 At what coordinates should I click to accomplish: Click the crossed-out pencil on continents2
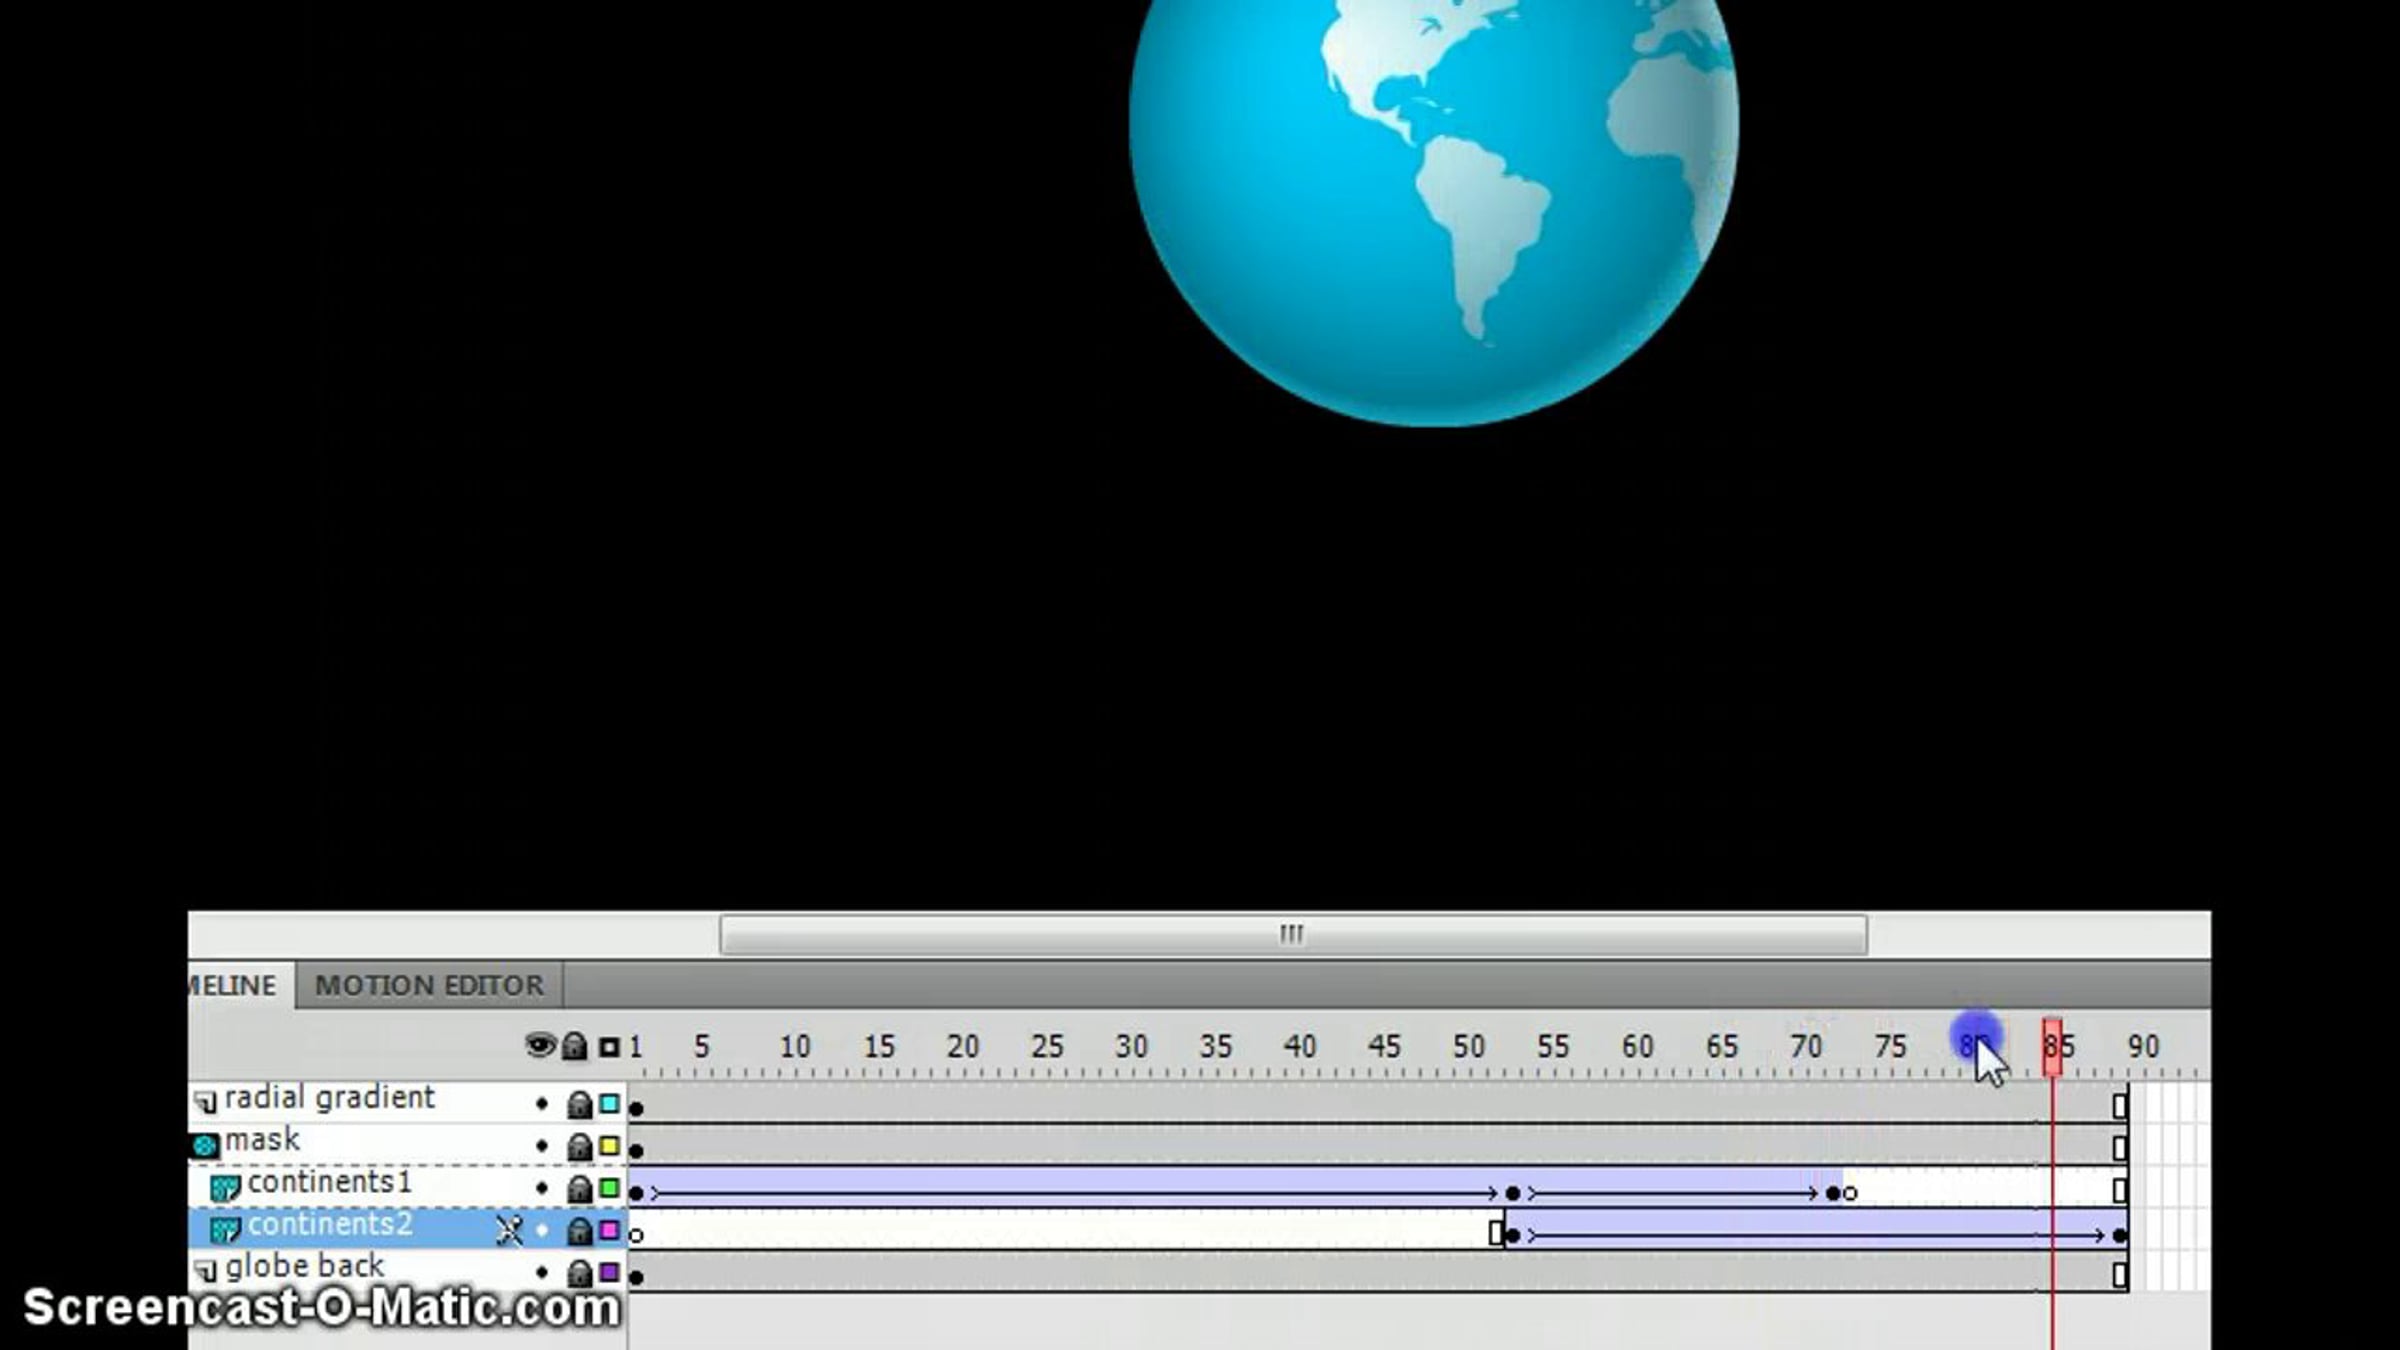coord(510,1230)
